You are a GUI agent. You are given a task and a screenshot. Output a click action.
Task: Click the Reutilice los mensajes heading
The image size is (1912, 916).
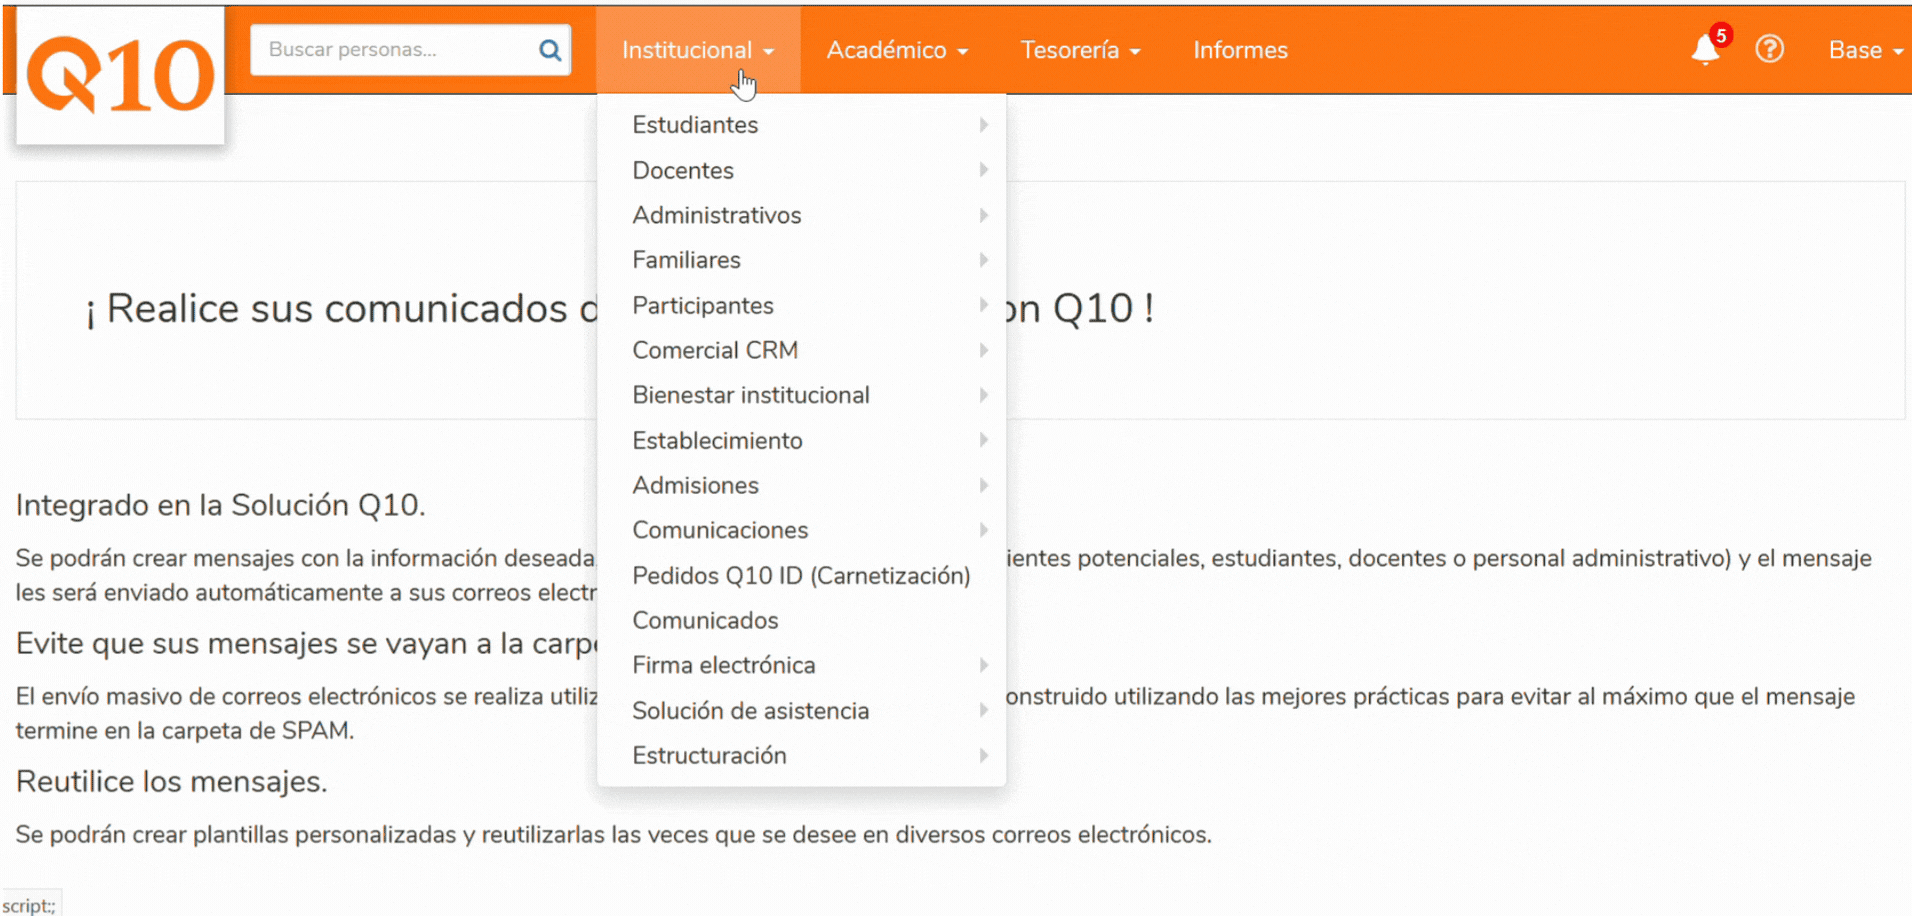pos(171,781)
